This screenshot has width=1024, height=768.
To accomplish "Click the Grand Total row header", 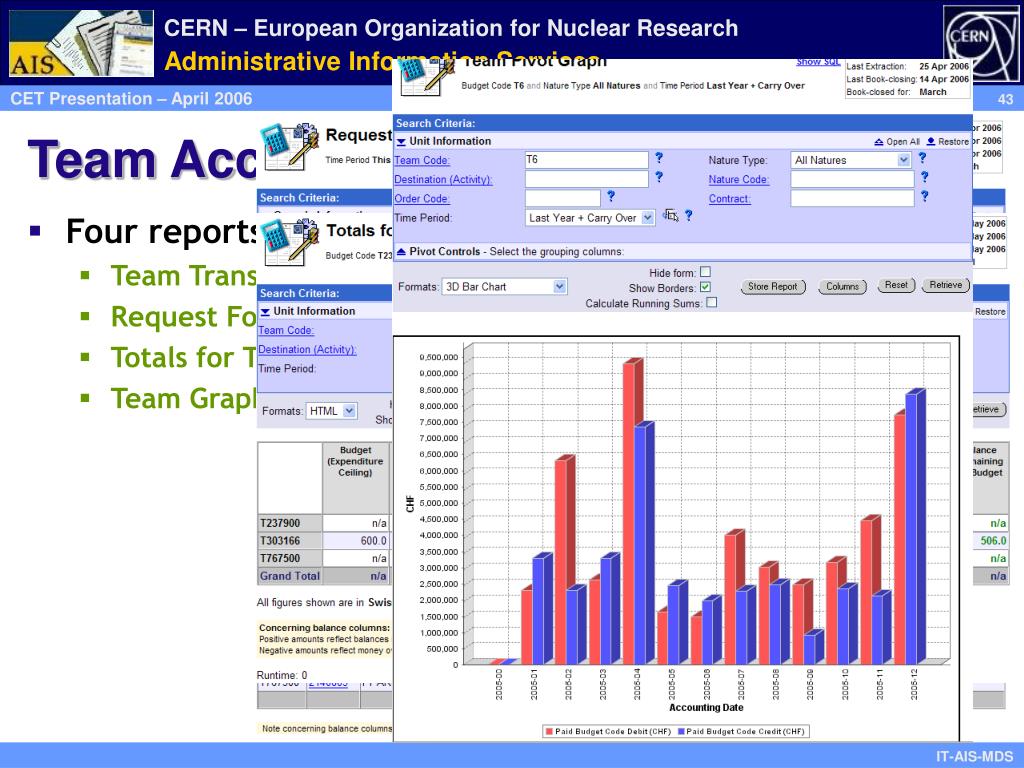I will click(x=290, y=576).
